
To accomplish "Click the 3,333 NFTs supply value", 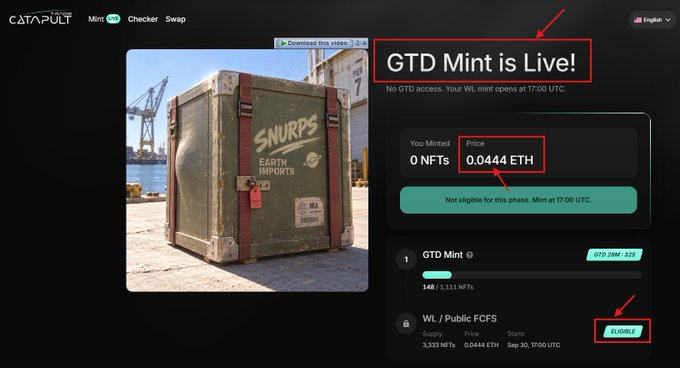I will pyautogui.click(x=439, y=345).
